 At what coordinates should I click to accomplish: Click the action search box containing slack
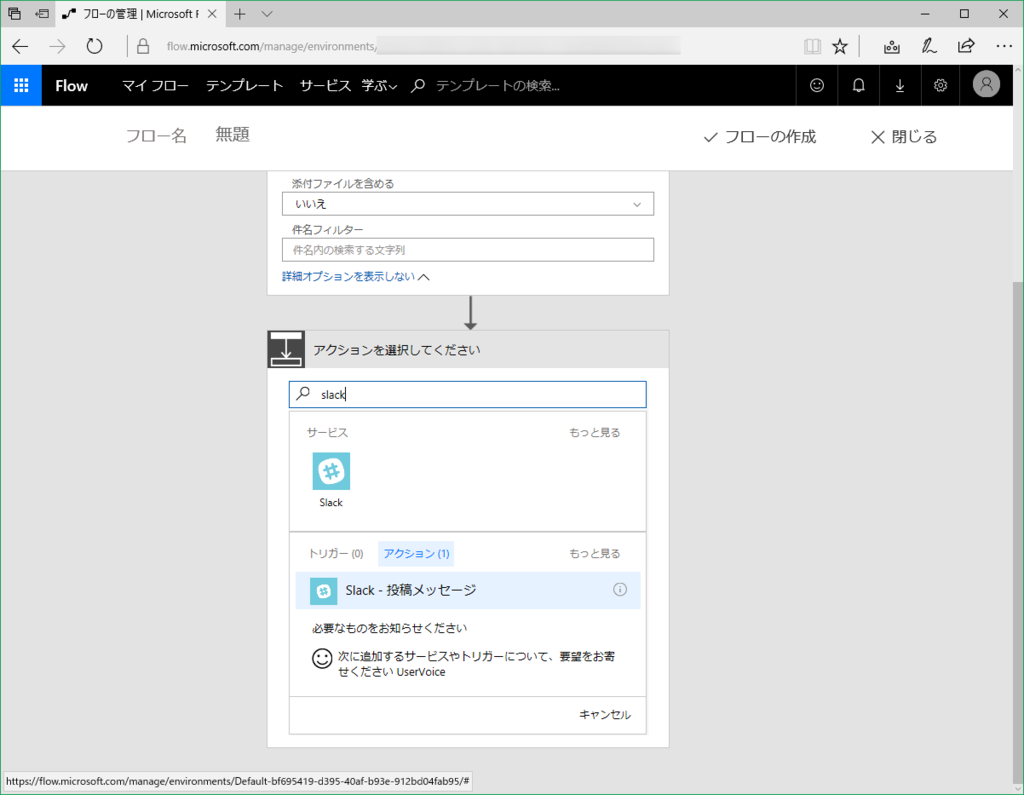point(468,395)
